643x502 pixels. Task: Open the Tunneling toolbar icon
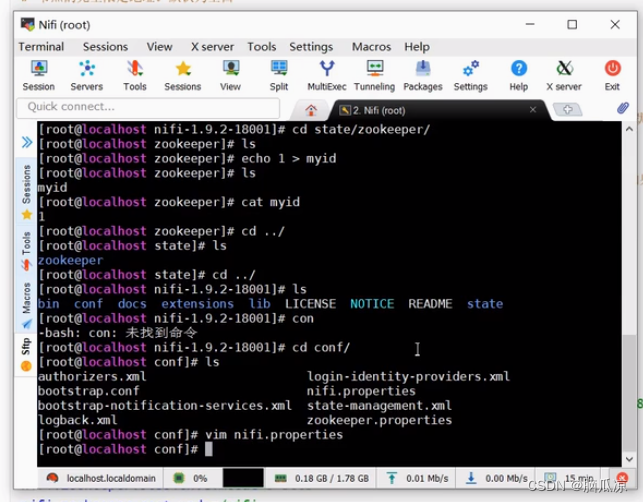[x=374, y=76]
